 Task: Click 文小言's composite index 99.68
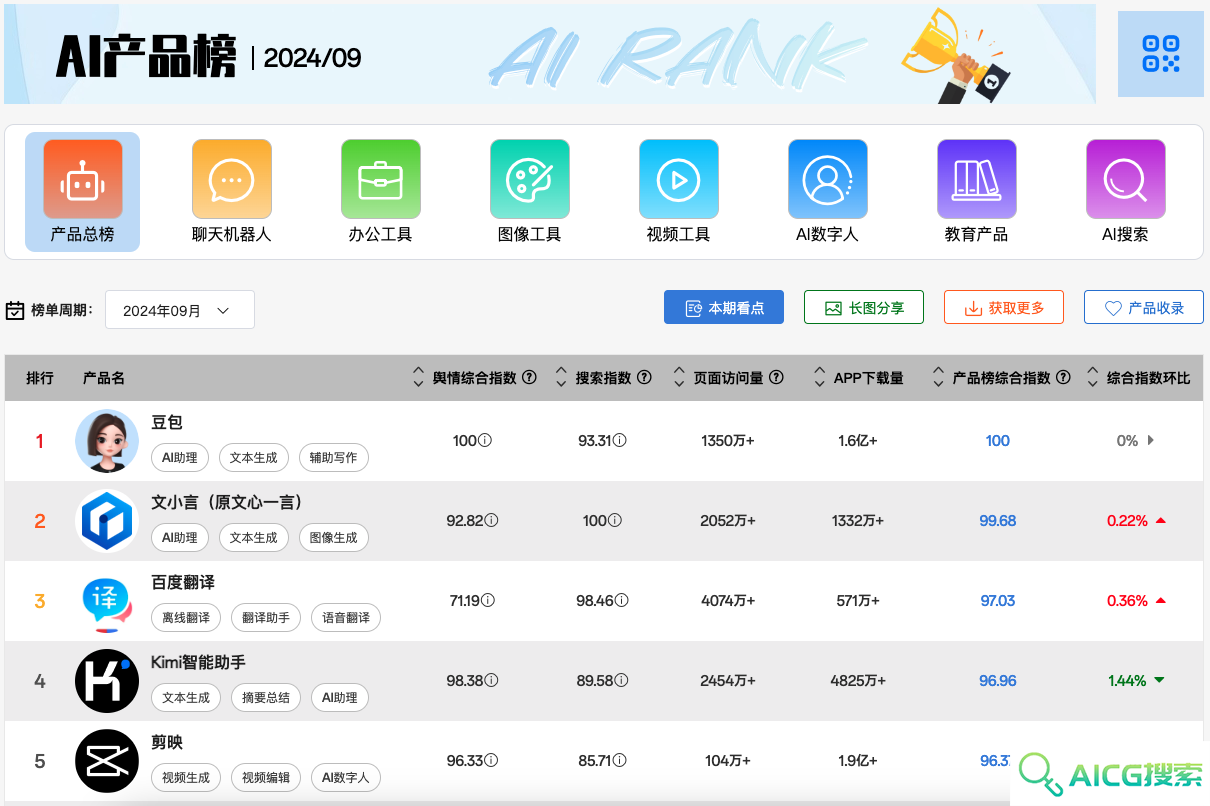point(998,521)
